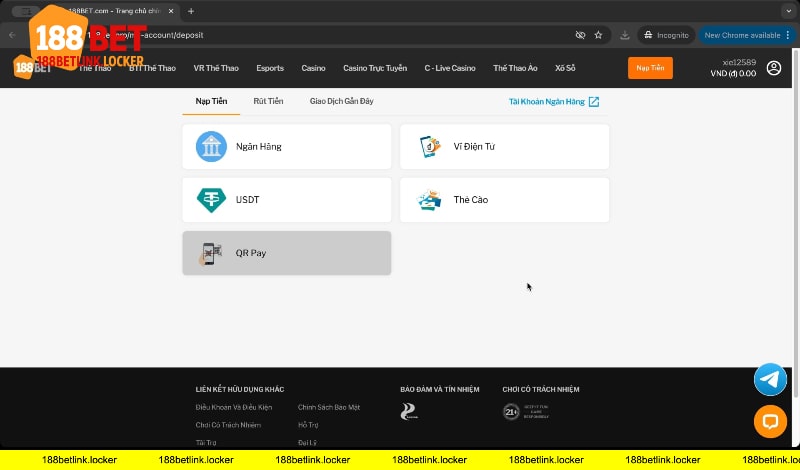Switch to Giao Dịch Gần Đây tab
Viewport: 800px width, 470px height.
(x=341, y=101)
